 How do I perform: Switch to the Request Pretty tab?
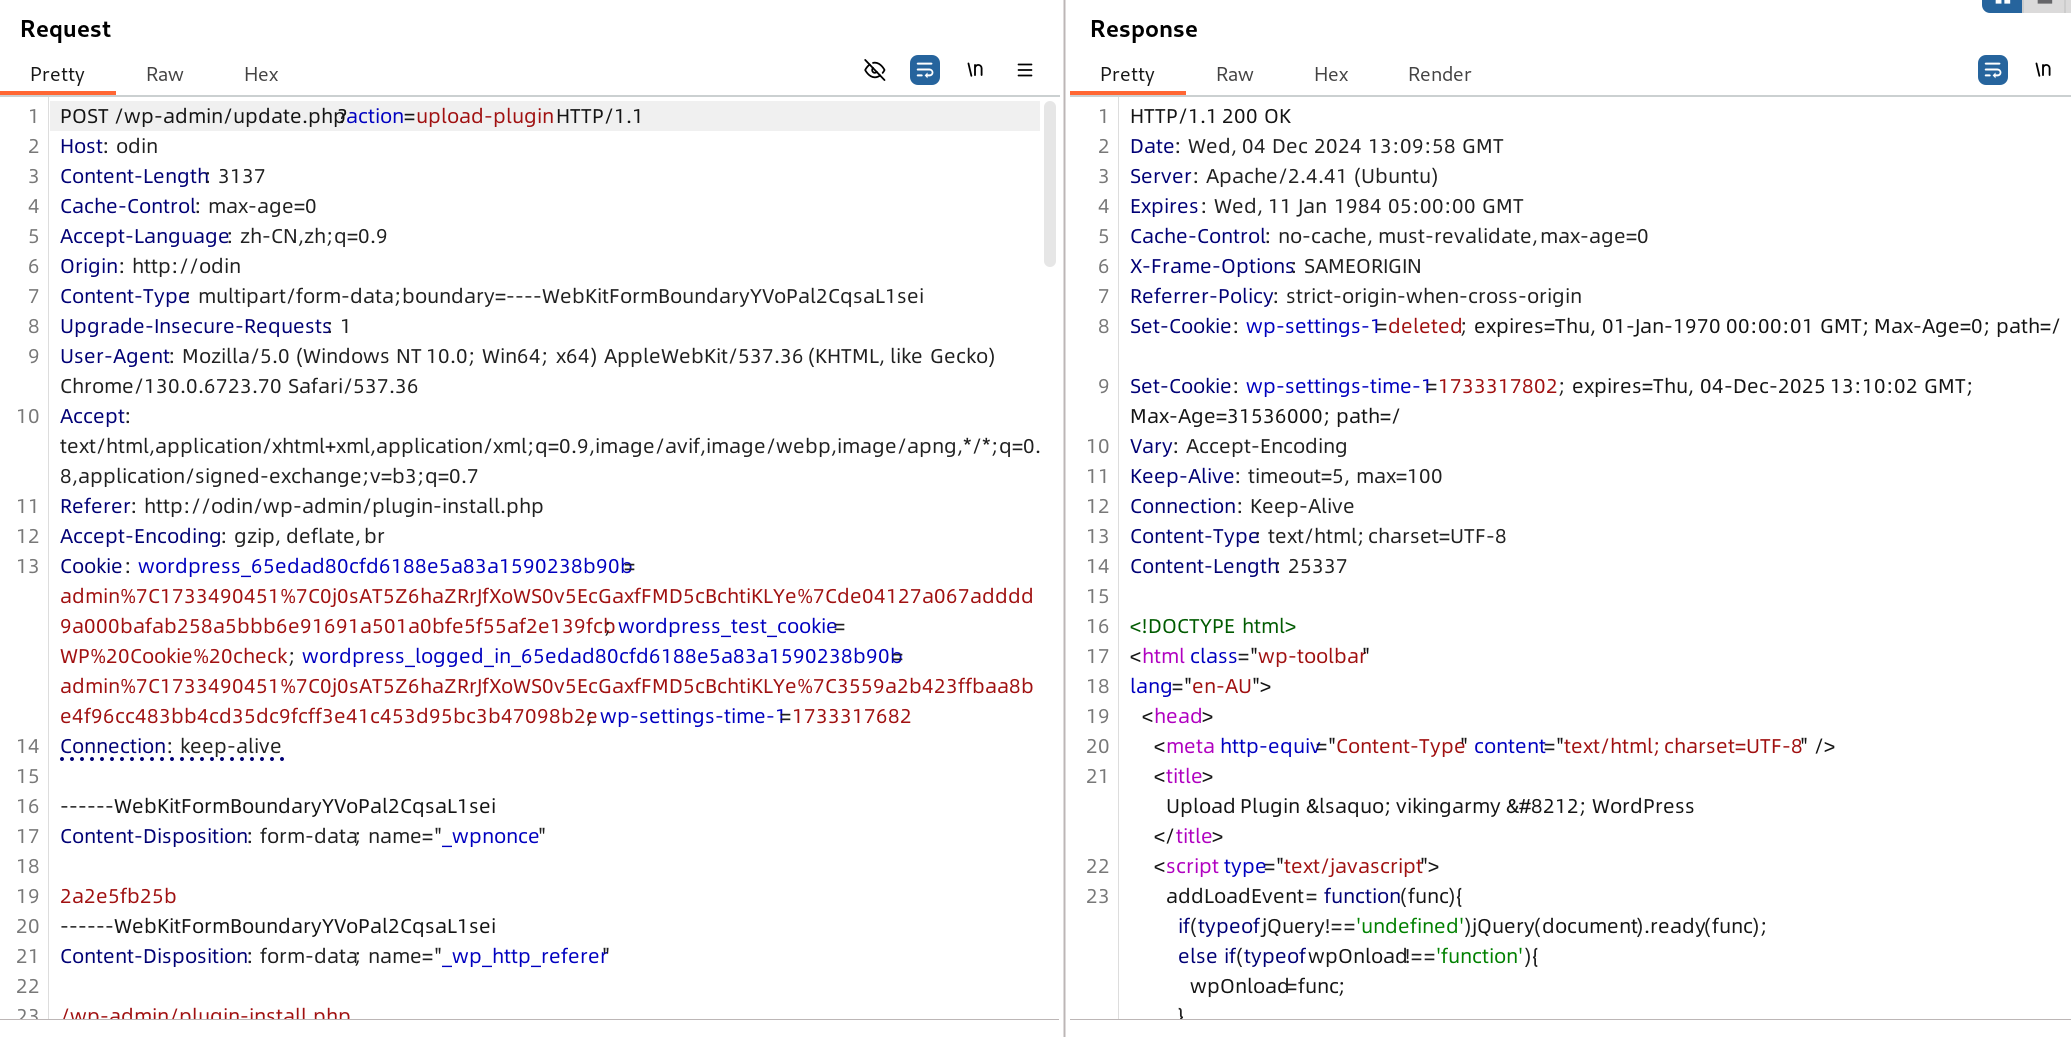tap(57, 74)
